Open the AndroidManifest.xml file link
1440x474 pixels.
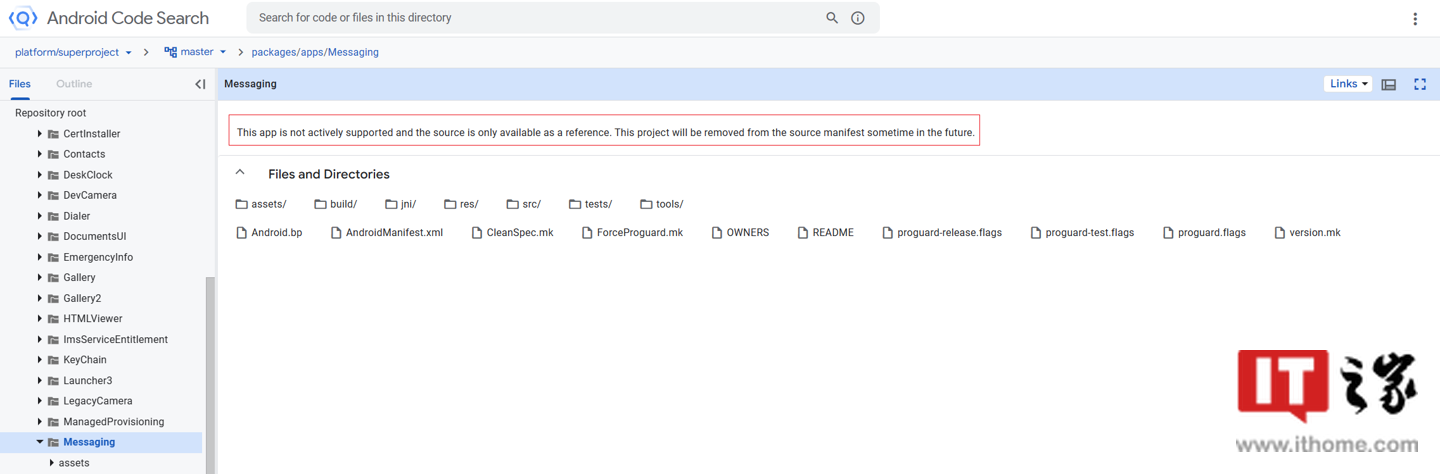394,232
